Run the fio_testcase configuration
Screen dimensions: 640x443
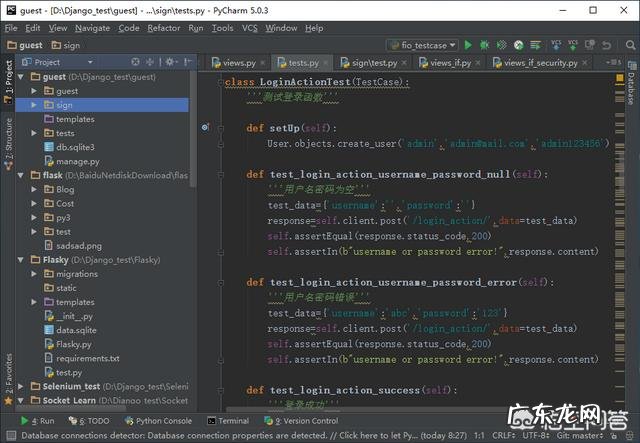[468, 45]
